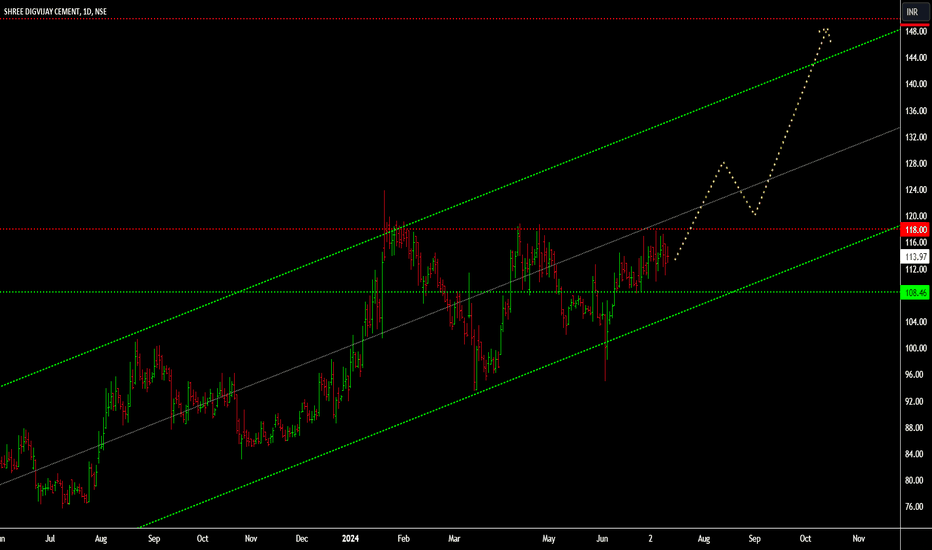Click the 132.00 price axis value
932x550 pixels.
pyautogui.click(x=916, y=137)
